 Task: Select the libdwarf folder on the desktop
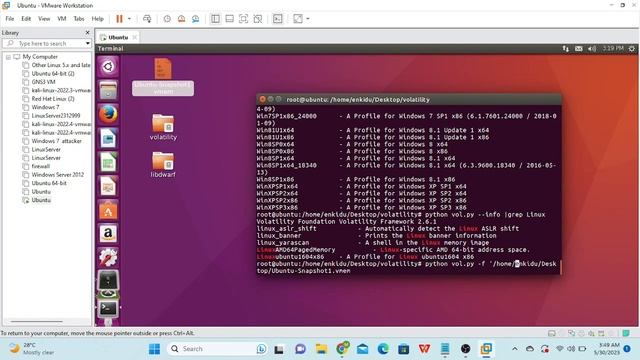click(x=163, y=164)
